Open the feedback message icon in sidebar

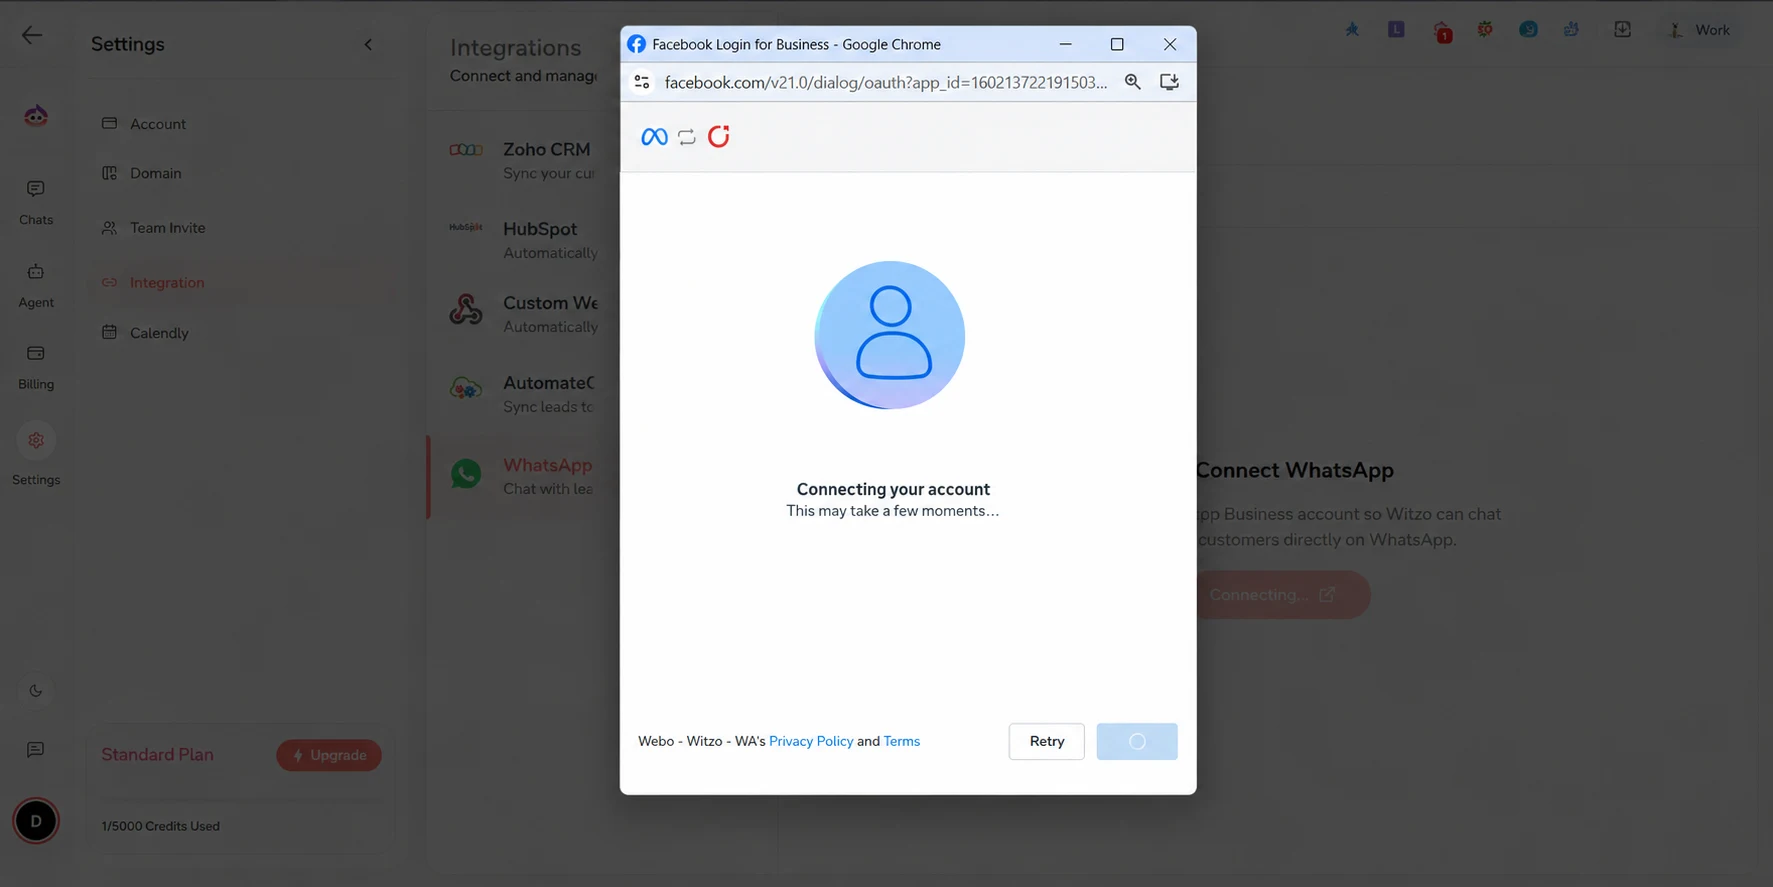click(36, 749)
